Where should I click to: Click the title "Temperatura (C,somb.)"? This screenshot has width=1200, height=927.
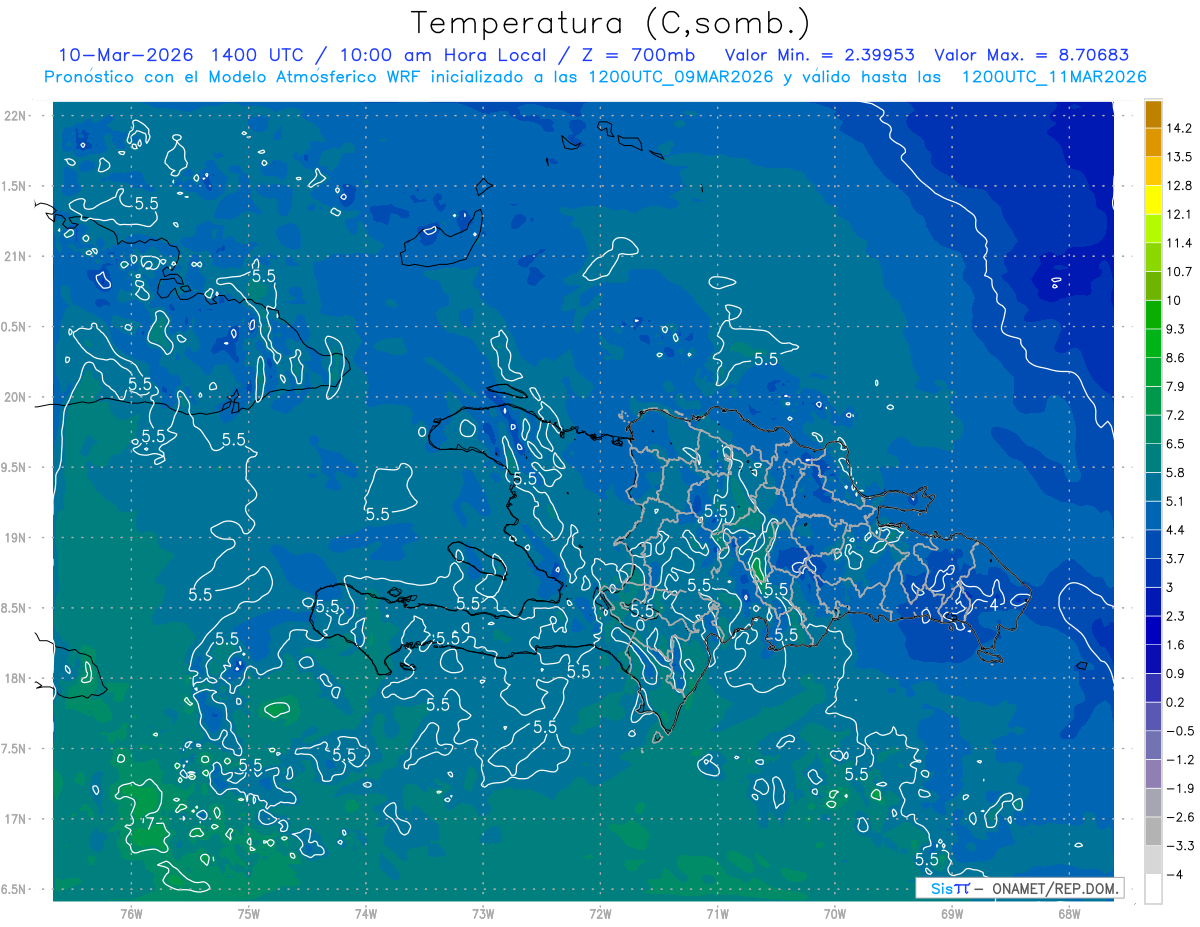coord(610,23)
